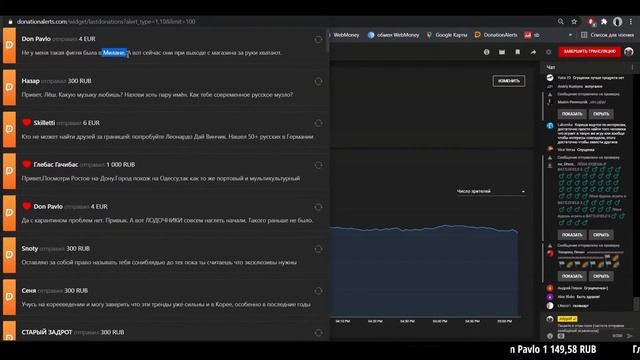
Task: Click the ИЗМЕНИТЬ button
Action: pos(509,81)
